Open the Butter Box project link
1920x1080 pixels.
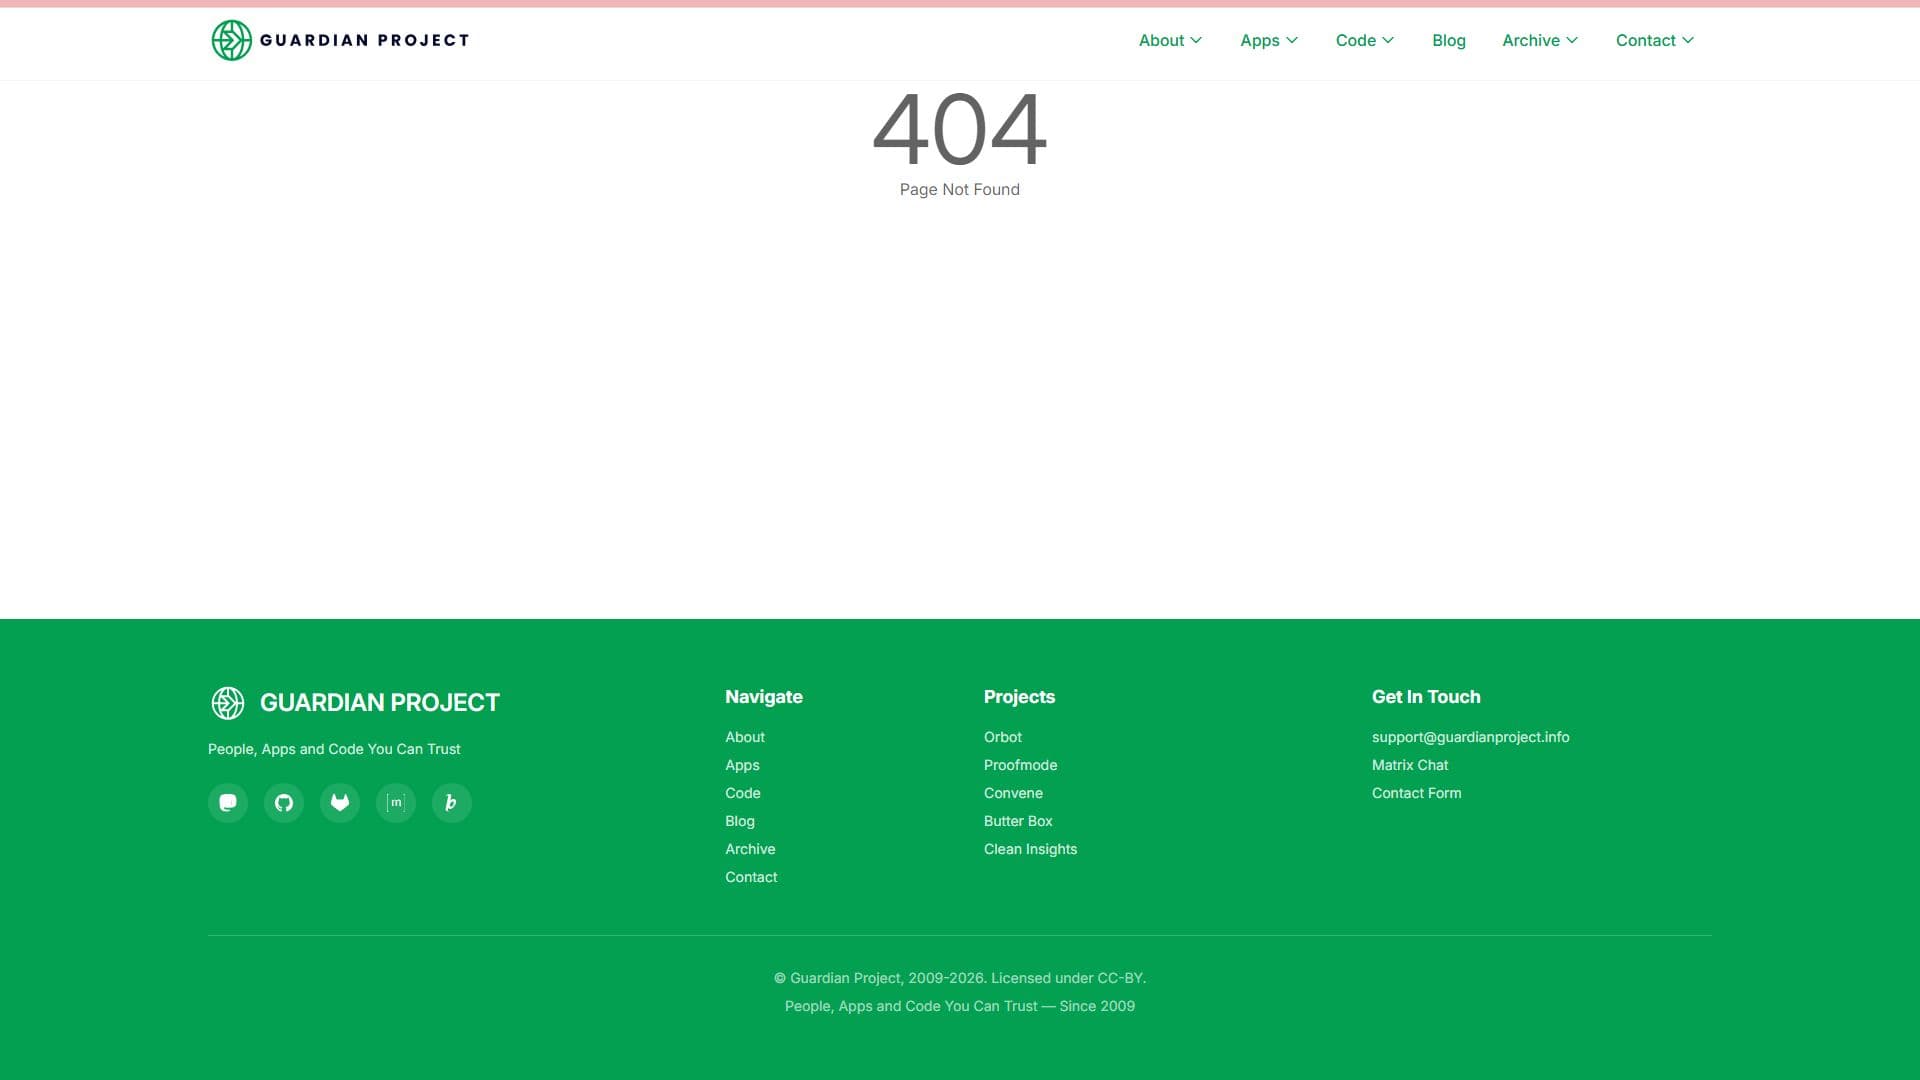(1018, 821)
